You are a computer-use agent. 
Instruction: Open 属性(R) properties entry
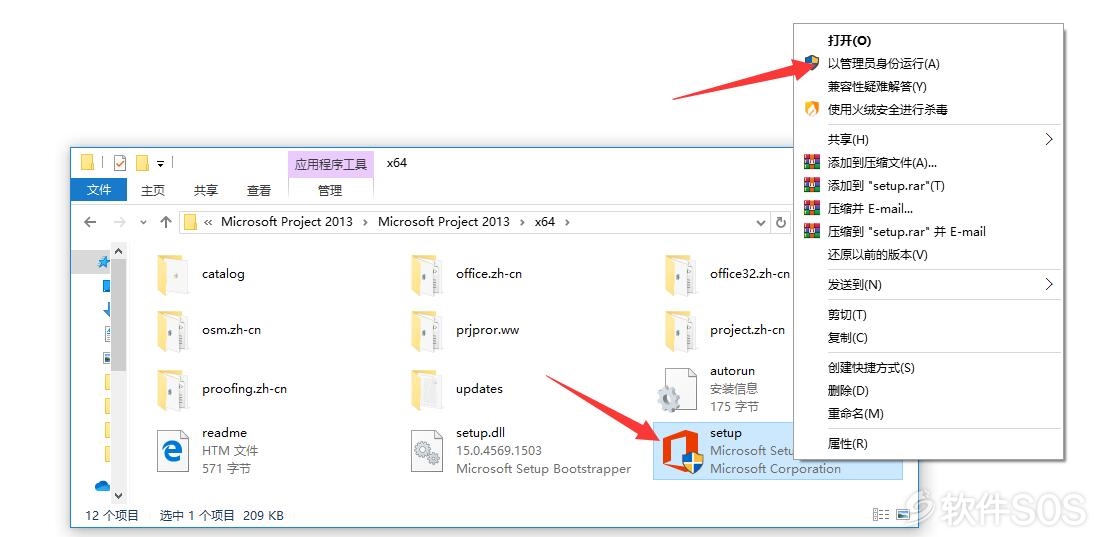929,443
